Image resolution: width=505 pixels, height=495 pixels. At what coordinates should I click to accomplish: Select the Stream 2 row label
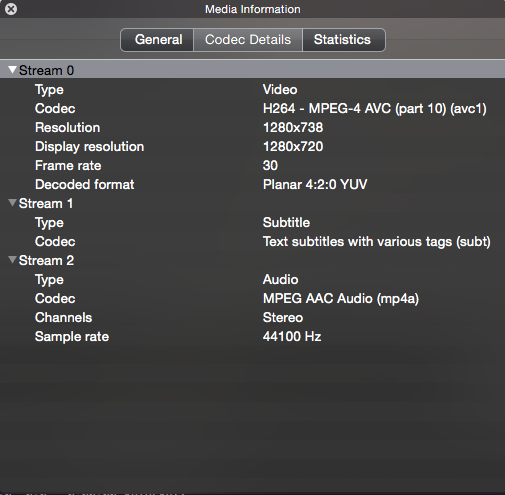click(46, 260)
